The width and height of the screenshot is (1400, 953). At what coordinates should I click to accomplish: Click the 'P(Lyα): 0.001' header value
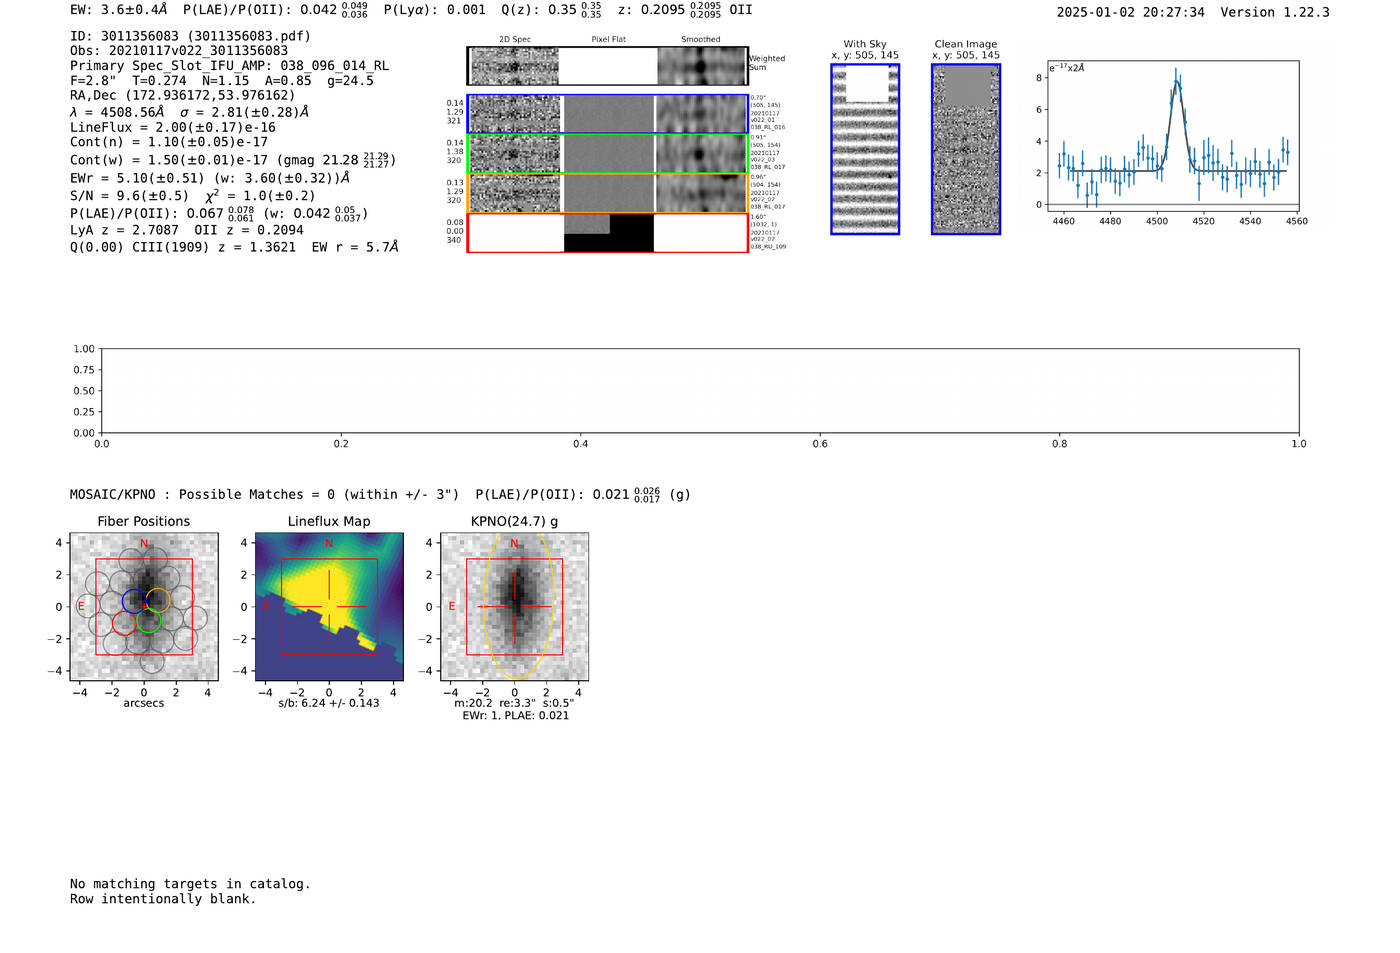[x=435, y=10]
